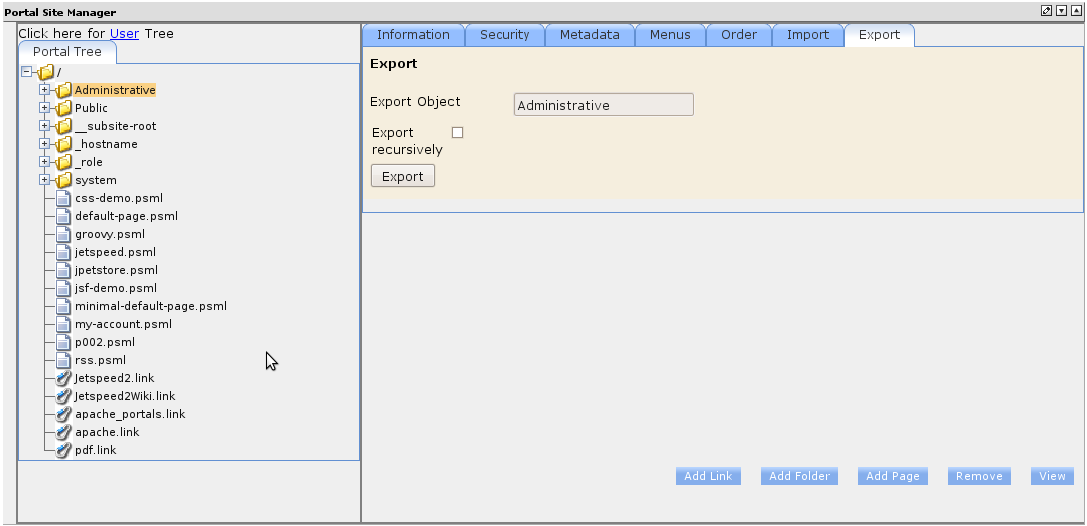The height and width of the screenshot is (526, 1087).
Task: Open the Metadata tab
Action: tap(589, 34)
